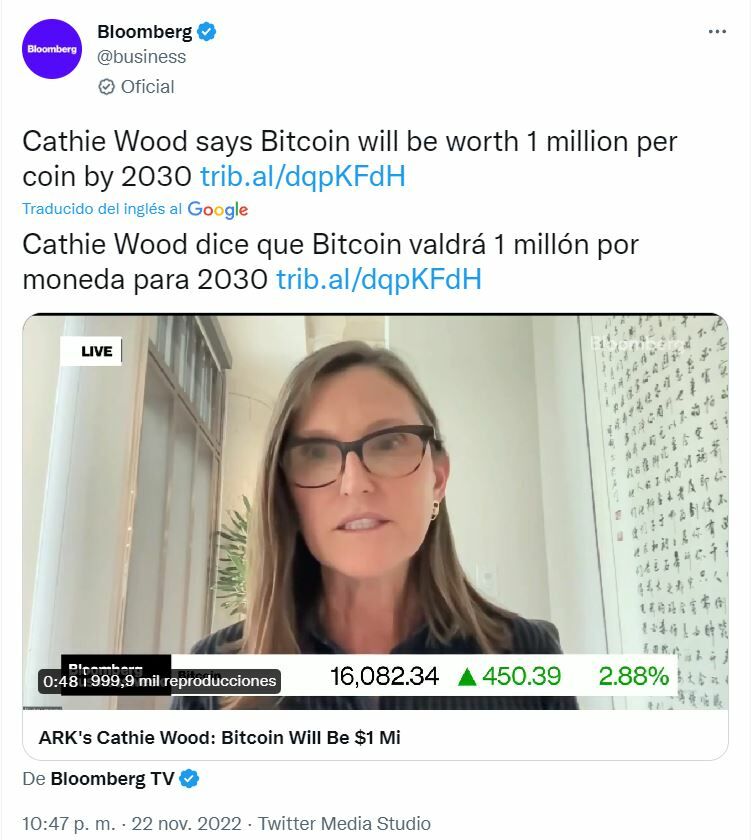Viewport: 751px width, 840px height.
Task: Click the Twitter Media Studio source label
Action: [x=344, y=823]
